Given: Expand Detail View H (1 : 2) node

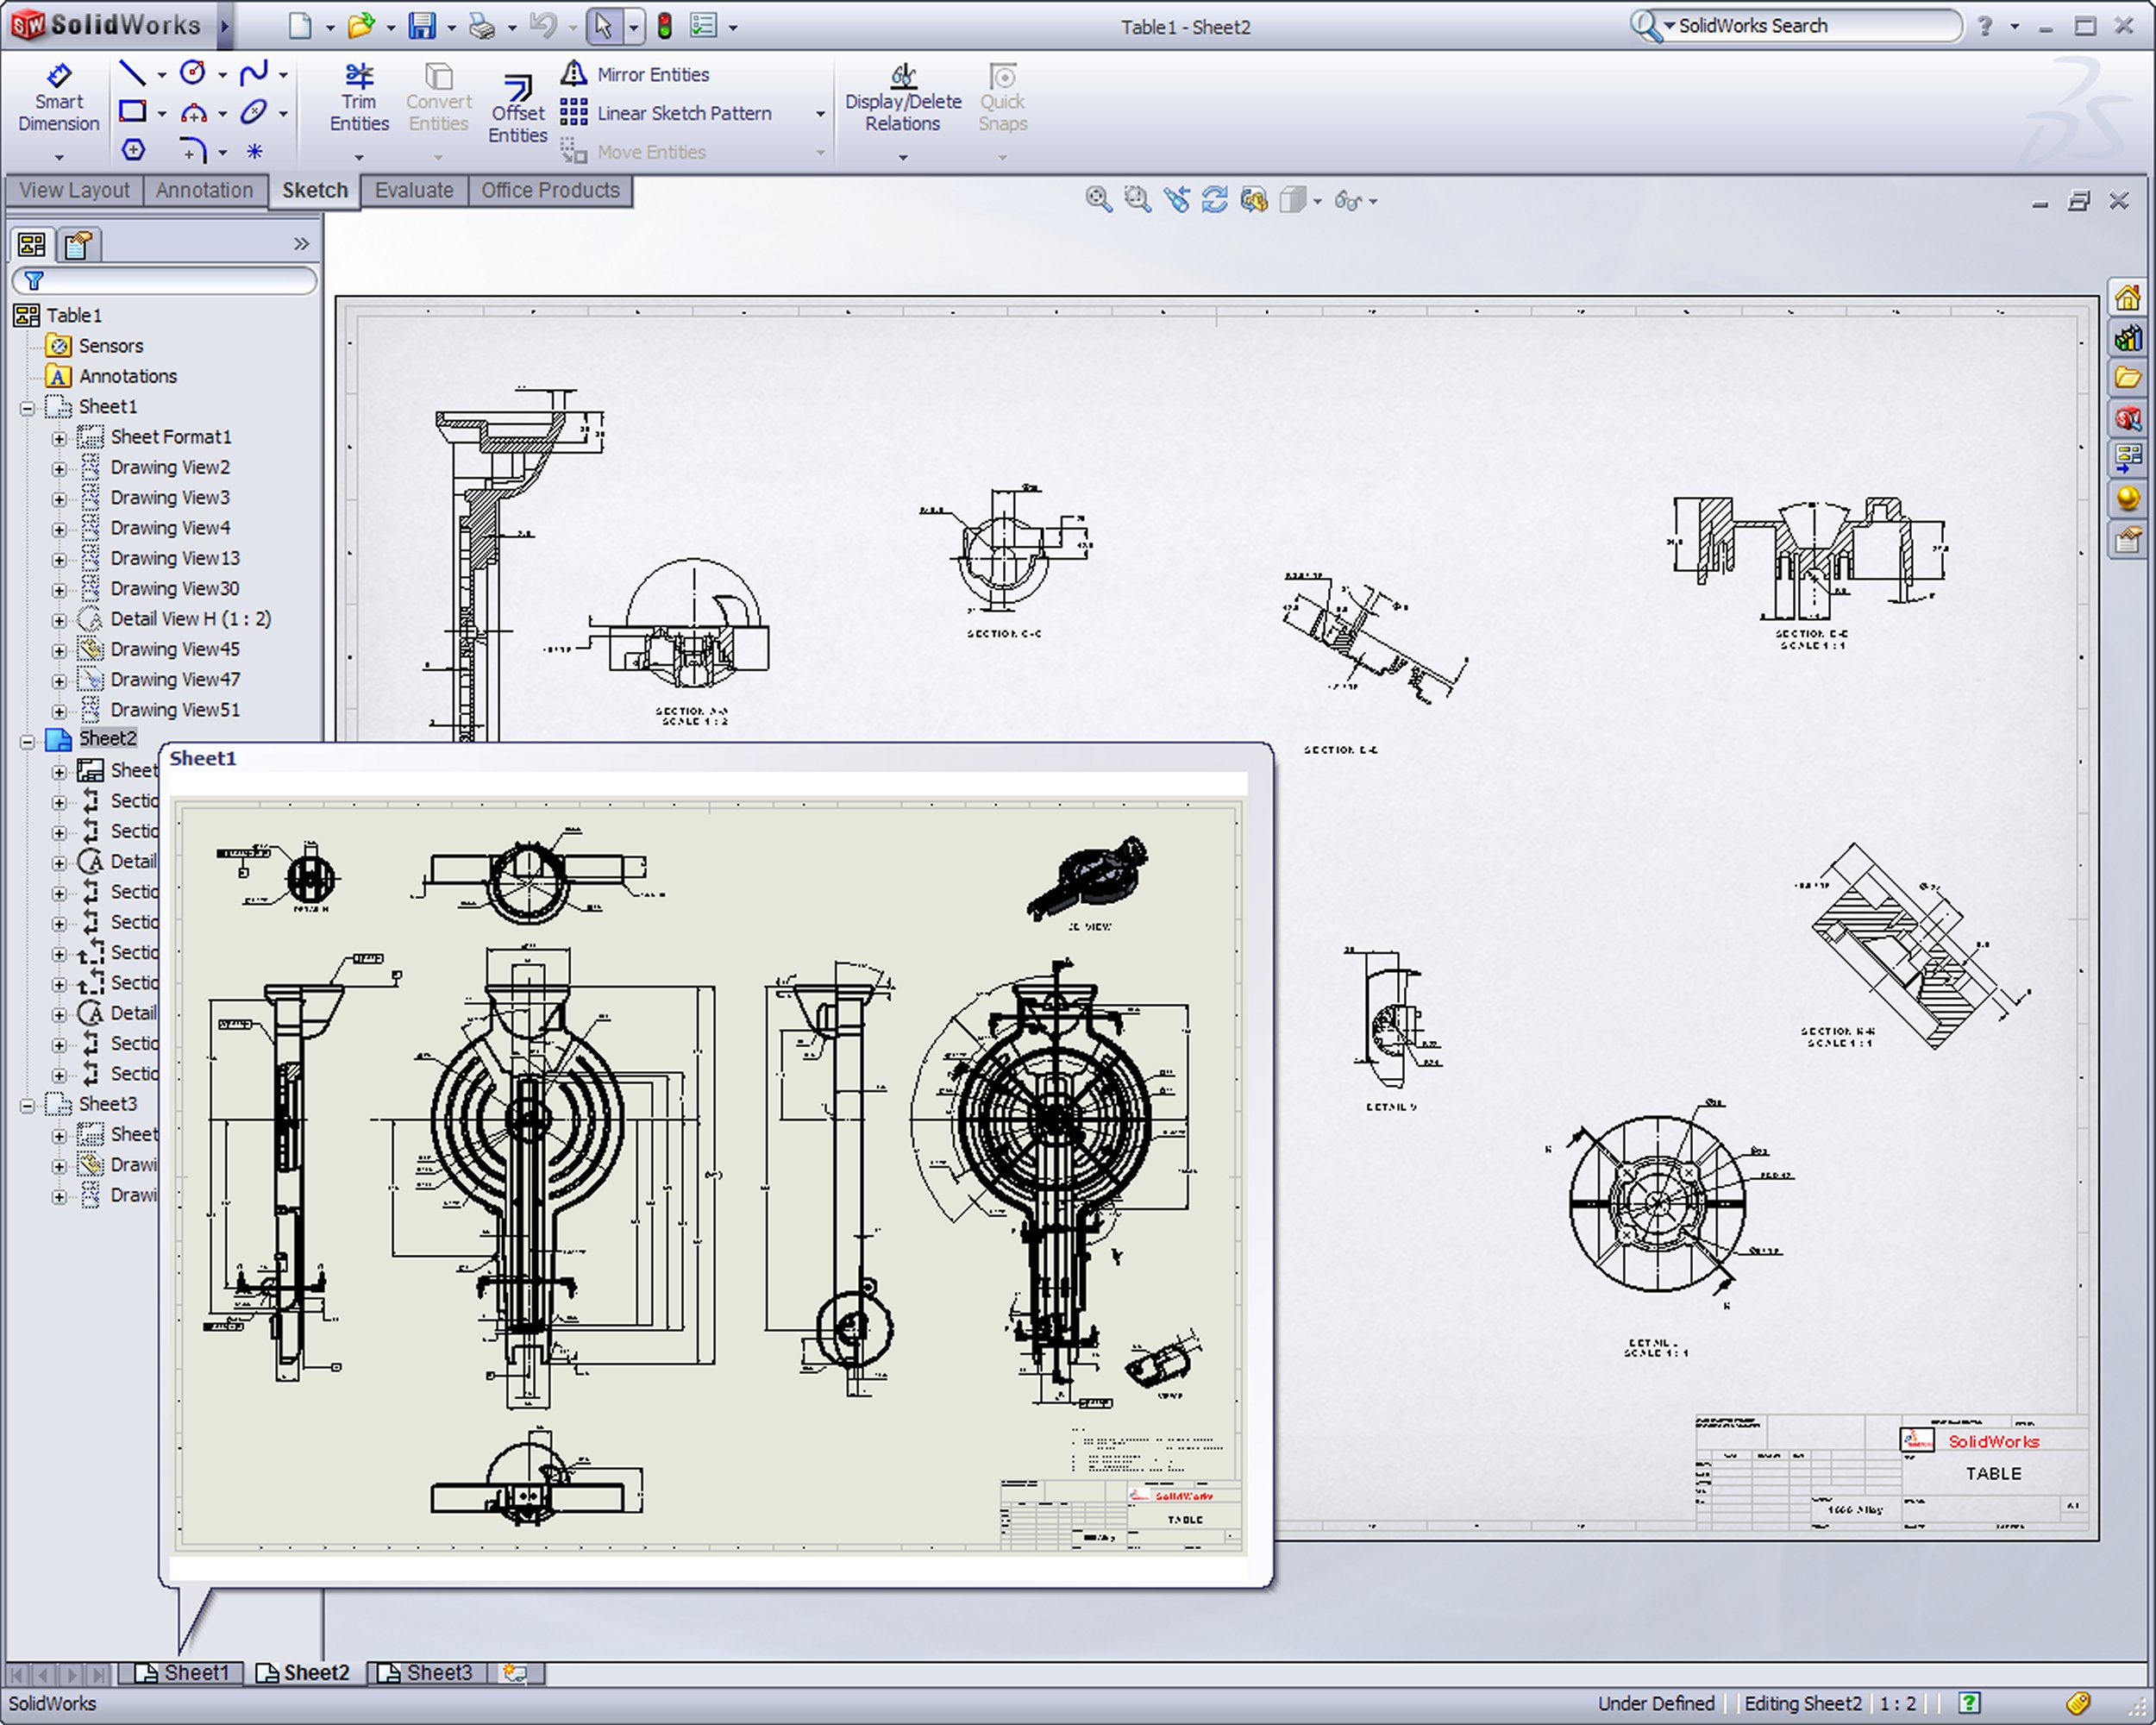Looking at the screenshot, I should [x=59, y=620].
